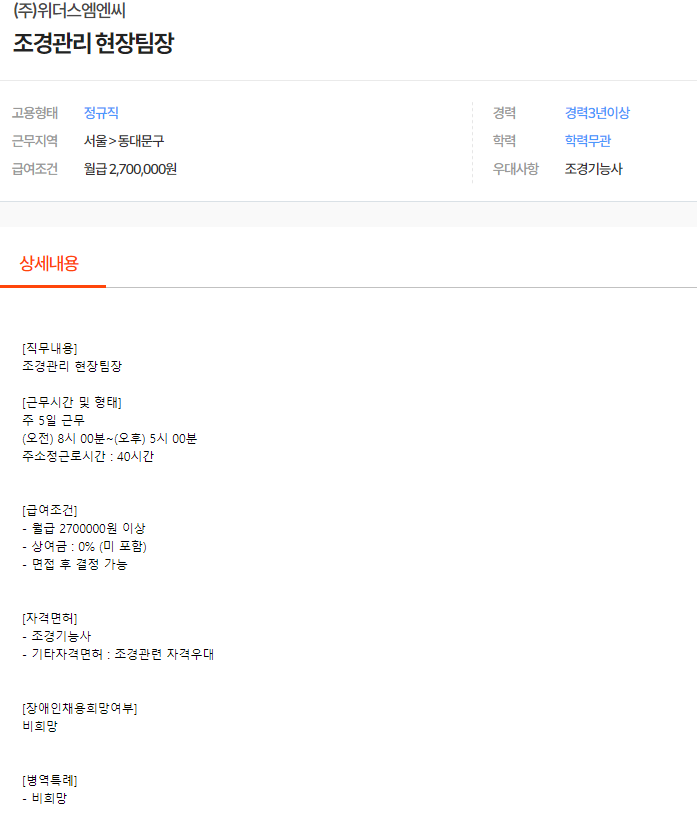This screenshot has height=816, width=697.
Task: Click the 고용형태 label
Action: click(35, 113)
